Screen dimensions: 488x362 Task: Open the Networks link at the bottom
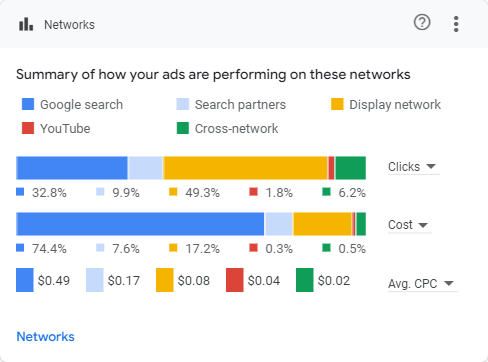(46, 337)
